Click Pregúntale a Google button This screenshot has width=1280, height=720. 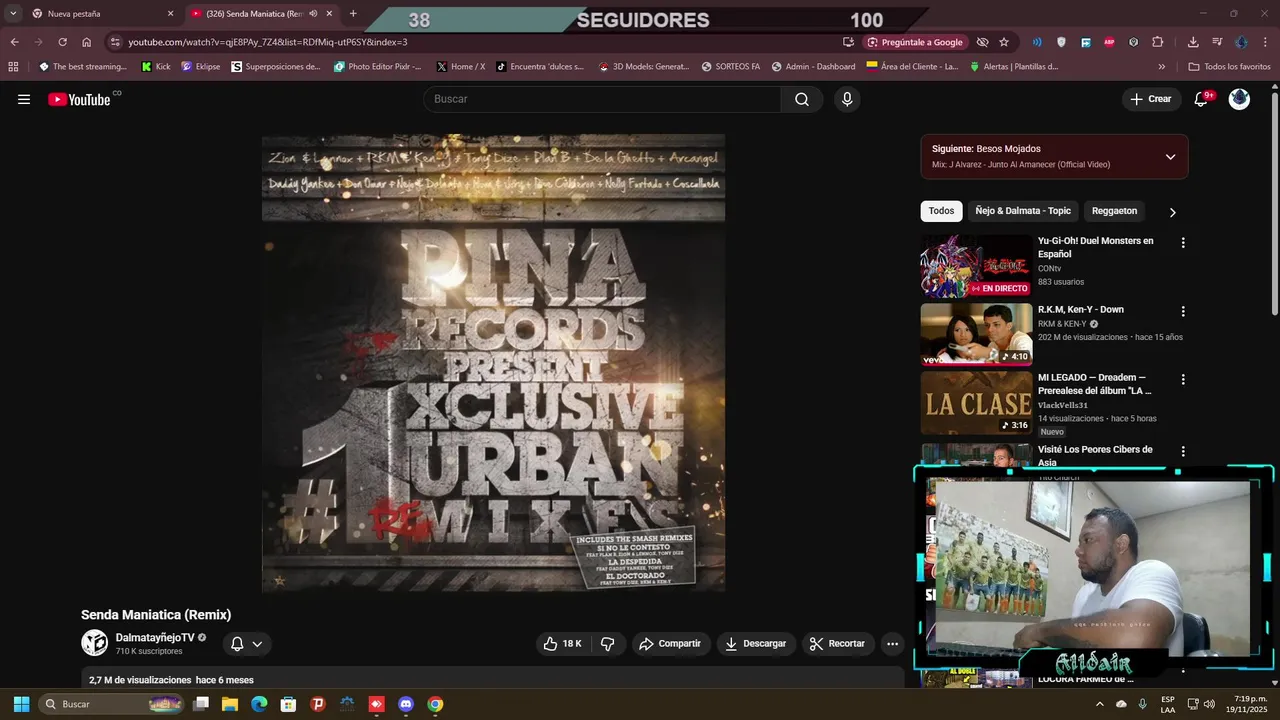point(915,42)
